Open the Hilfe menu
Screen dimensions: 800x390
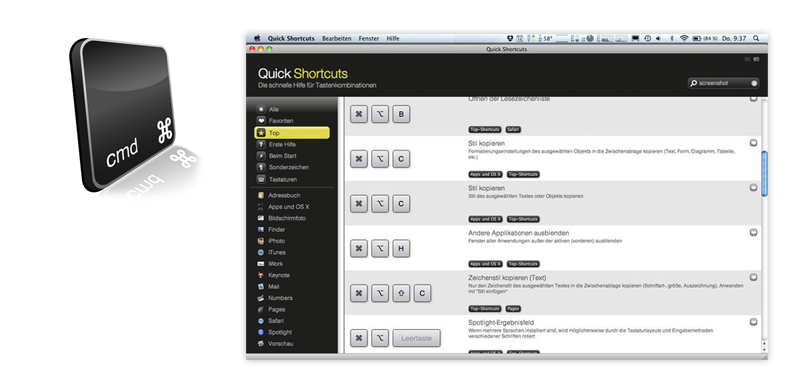(393, 38)
